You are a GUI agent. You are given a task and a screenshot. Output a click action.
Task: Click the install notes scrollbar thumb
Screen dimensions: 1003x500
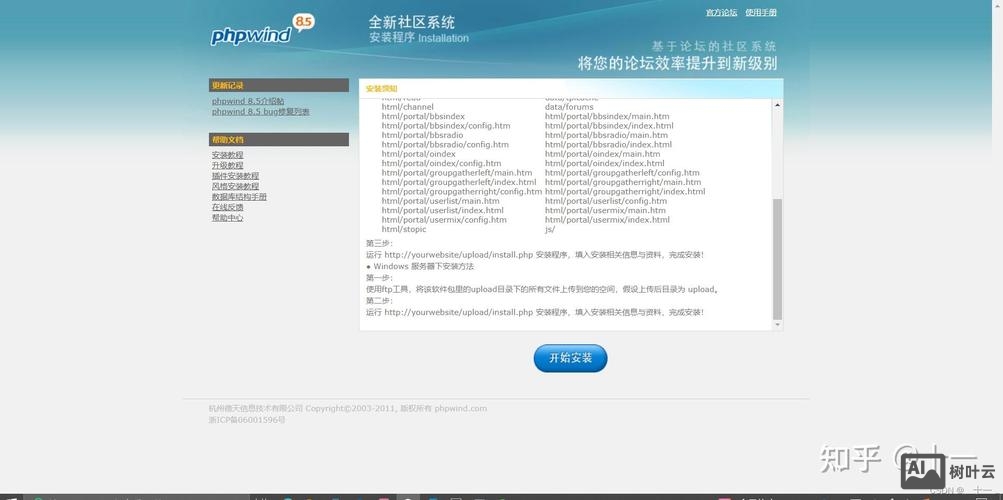click(777, 259)
